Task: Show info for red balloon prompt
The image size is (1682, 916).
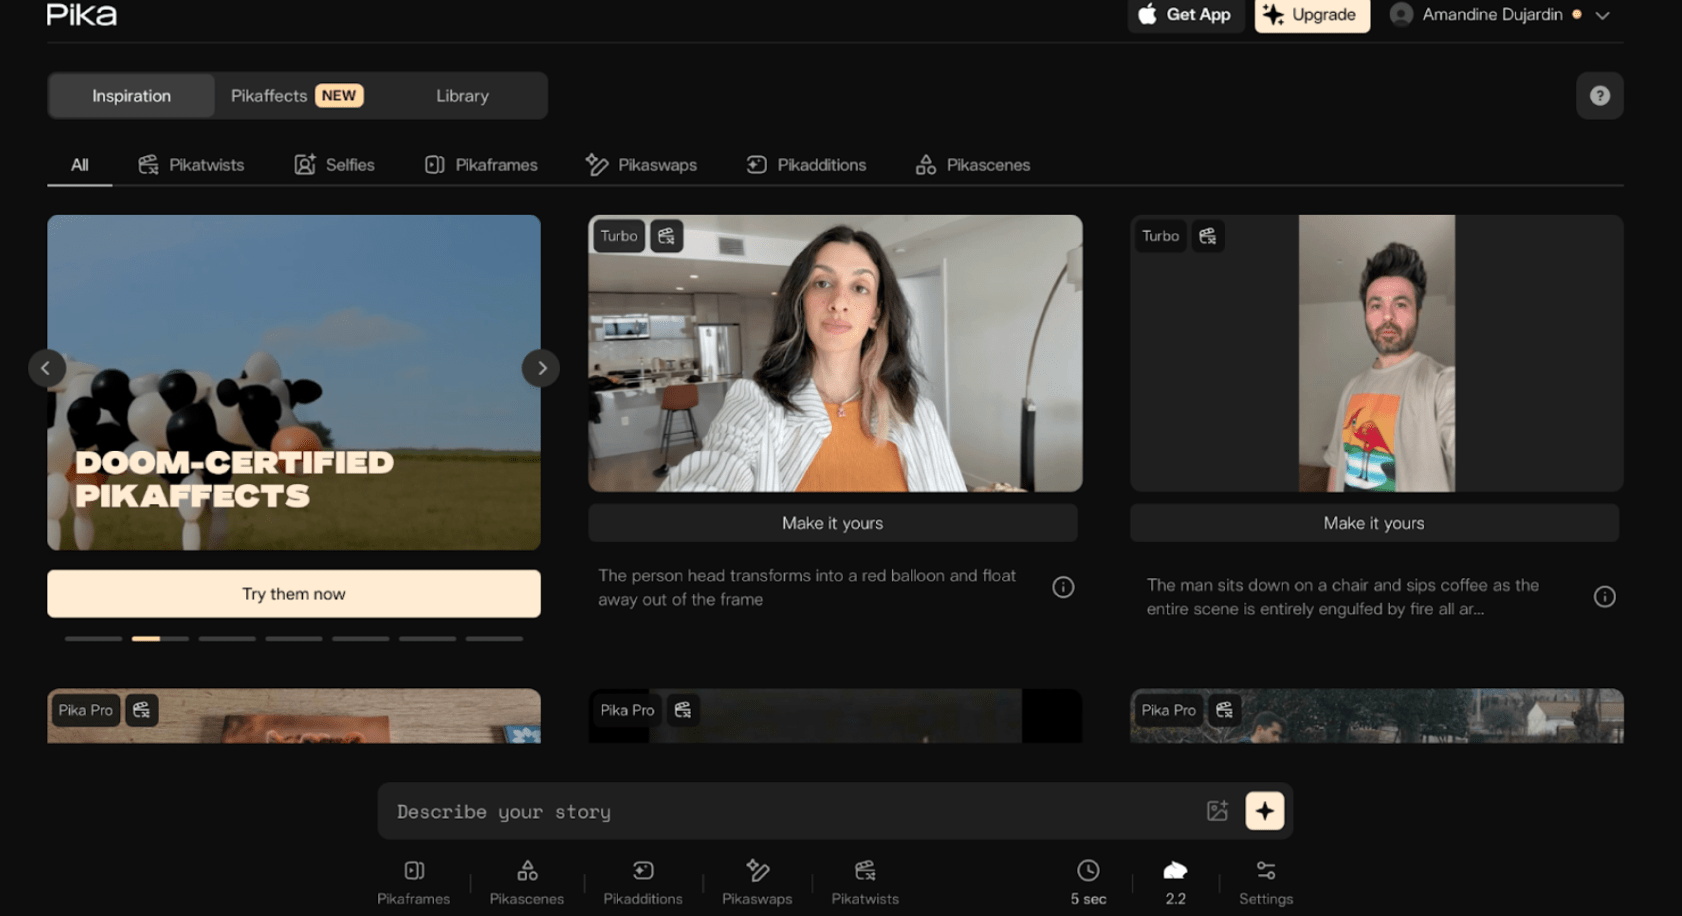Action: (1063, 587)
